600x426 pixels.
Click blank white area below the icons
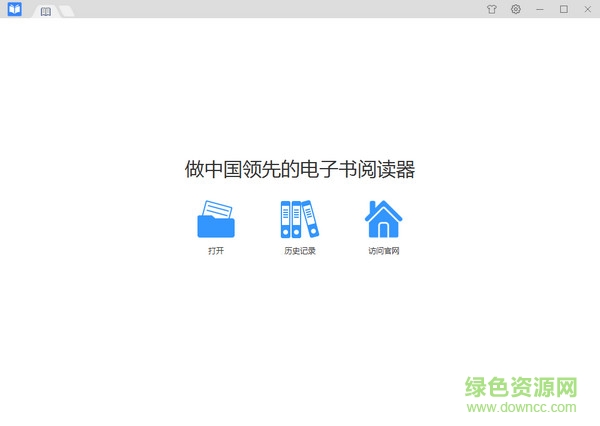[x=300, y=330]
